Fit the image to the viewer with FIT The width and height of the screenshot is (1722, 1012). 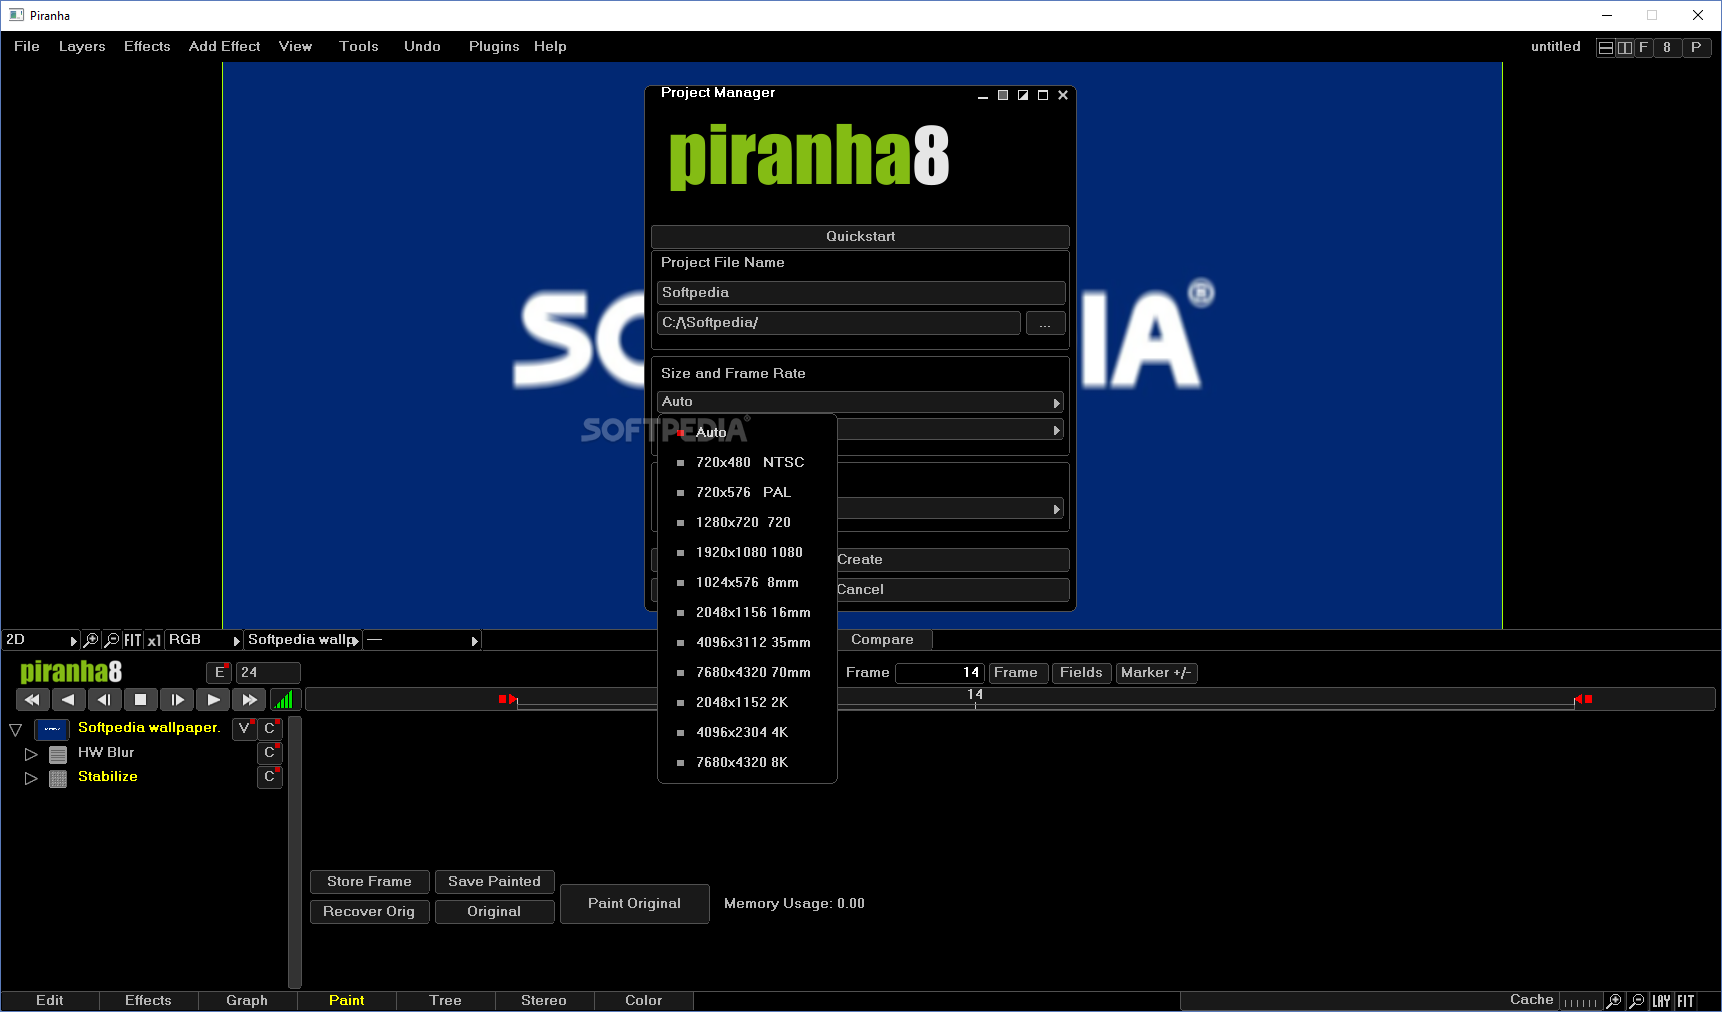(133, 640)
